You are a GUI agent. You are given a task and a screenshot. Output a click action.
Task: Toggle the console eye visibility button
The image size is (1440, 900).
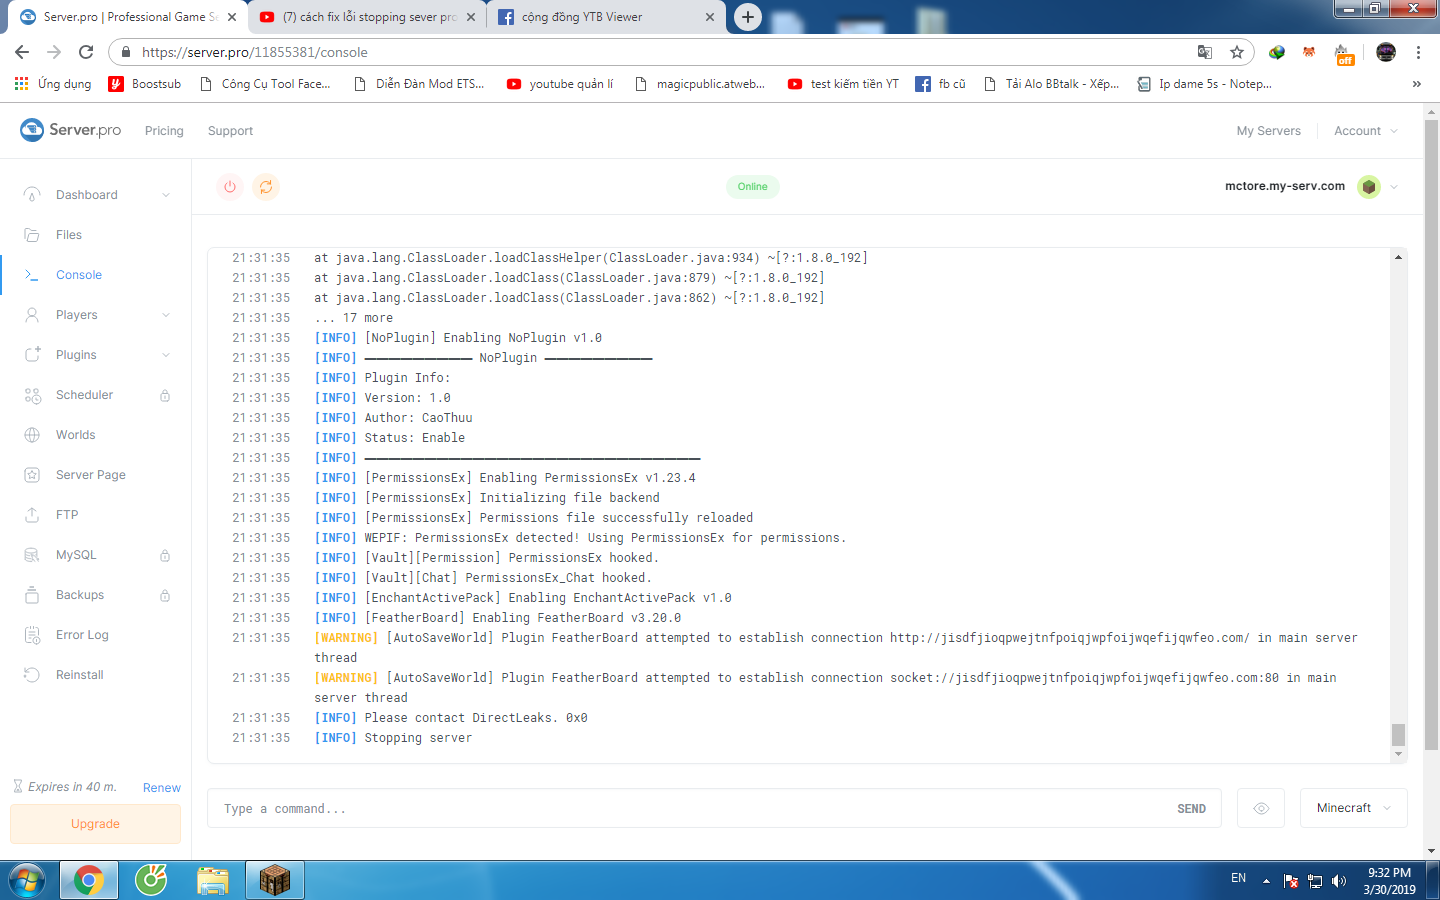tap(1261, 808)
